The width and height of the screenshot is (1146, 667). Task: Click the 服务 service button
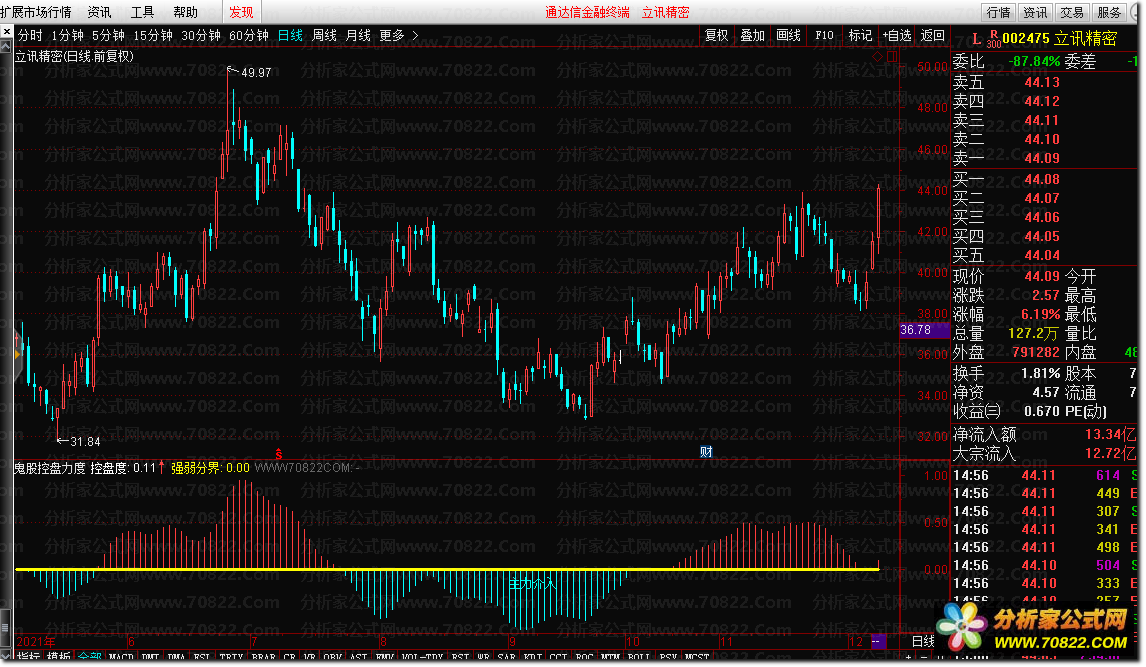[x=1109, y=12]
